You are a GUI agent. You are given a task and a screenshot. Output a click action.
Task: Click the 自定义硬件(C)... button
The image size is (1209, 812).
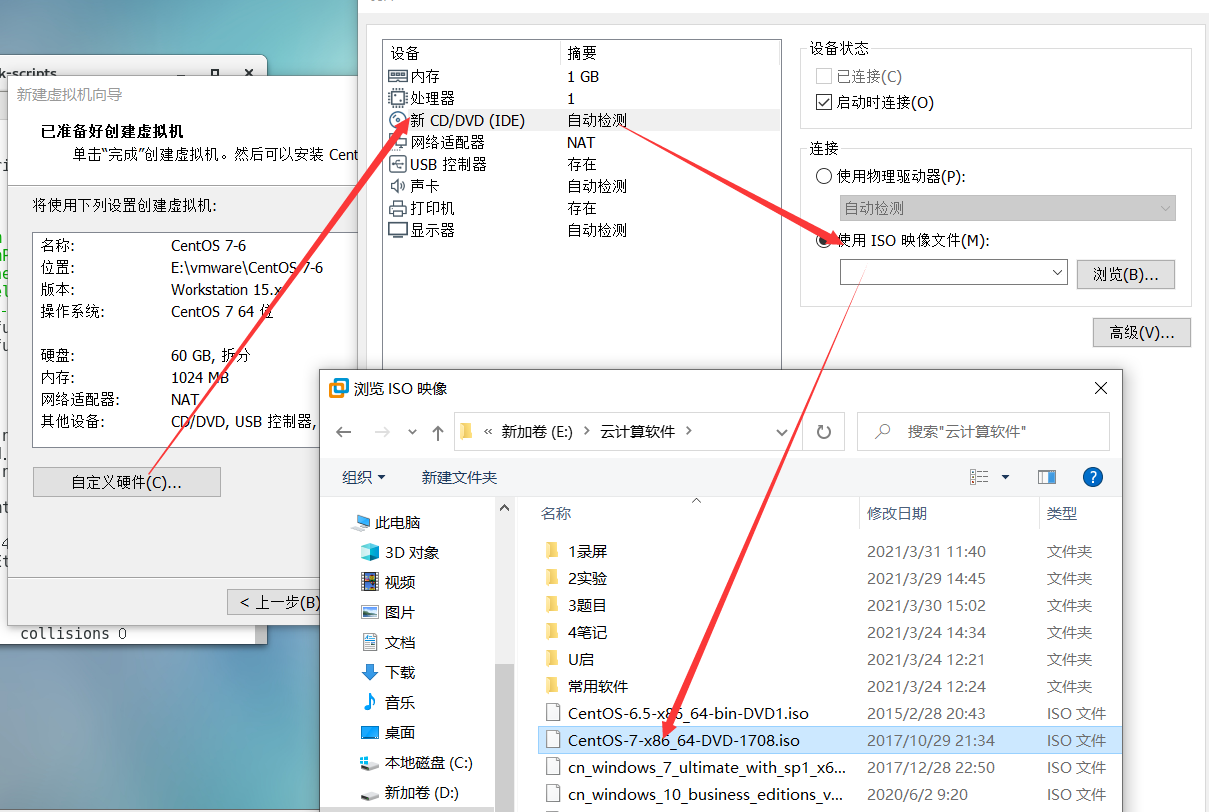pyautogui.click(x=127, y=482)
